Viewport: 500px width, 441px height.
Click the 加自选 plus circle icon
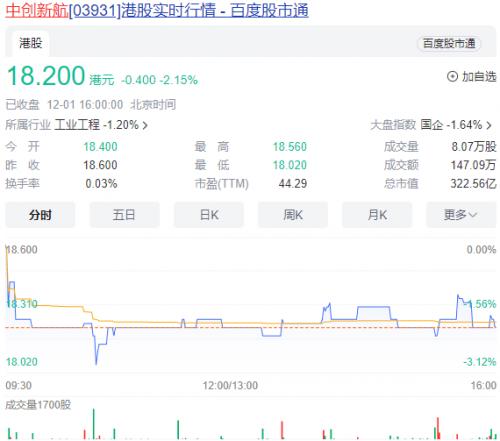[452, 77]
